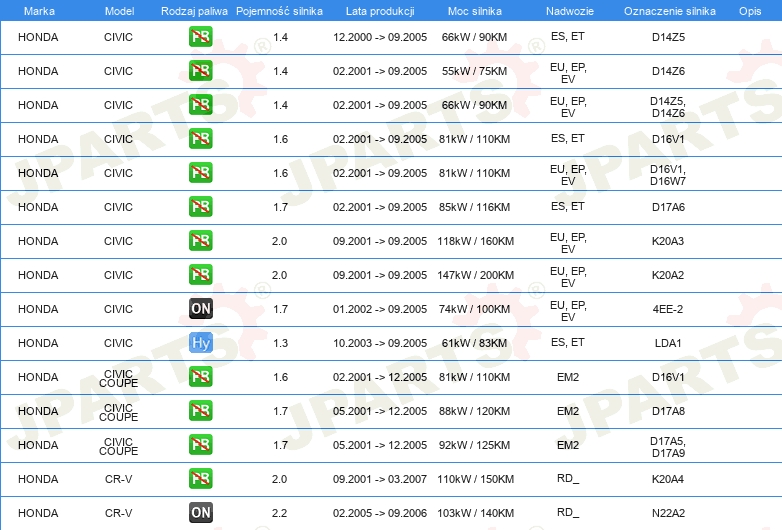The height and width of the screenshot is (530, 782).
Task: Click body code EM2 in D17A8 row
Action: click(568, 411)
